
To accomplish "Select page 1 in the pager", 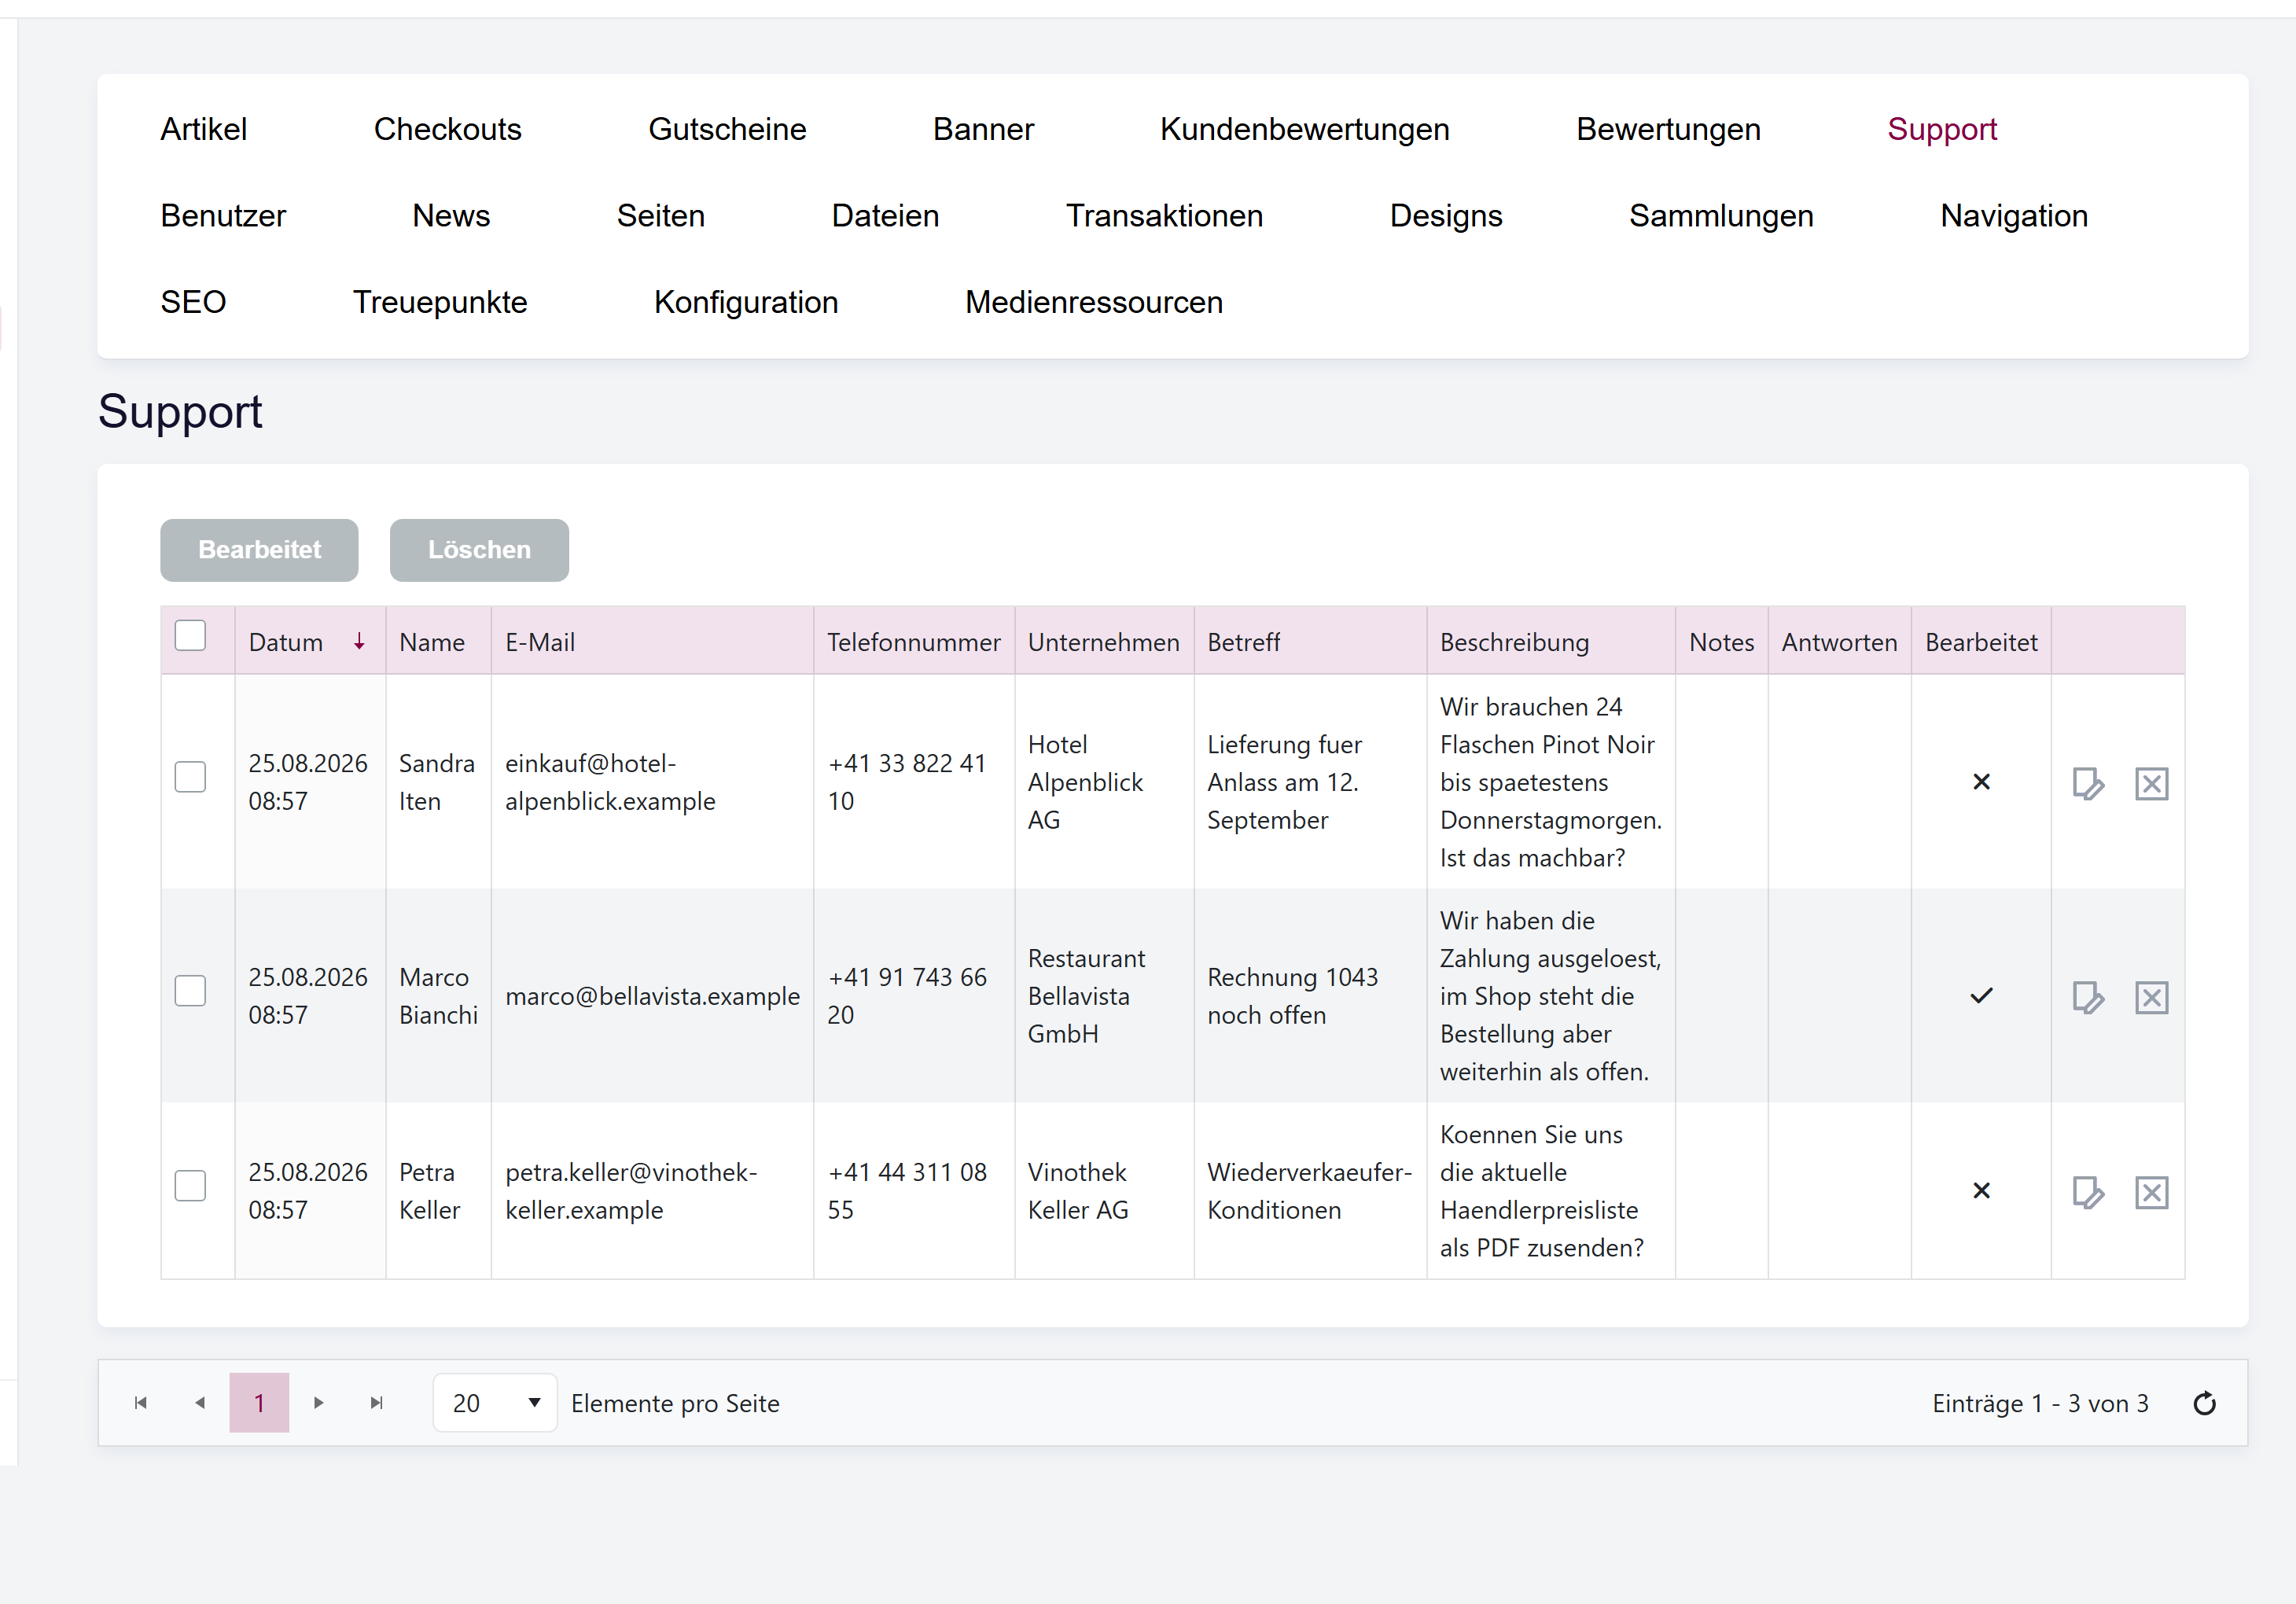I will [259, 1403].
